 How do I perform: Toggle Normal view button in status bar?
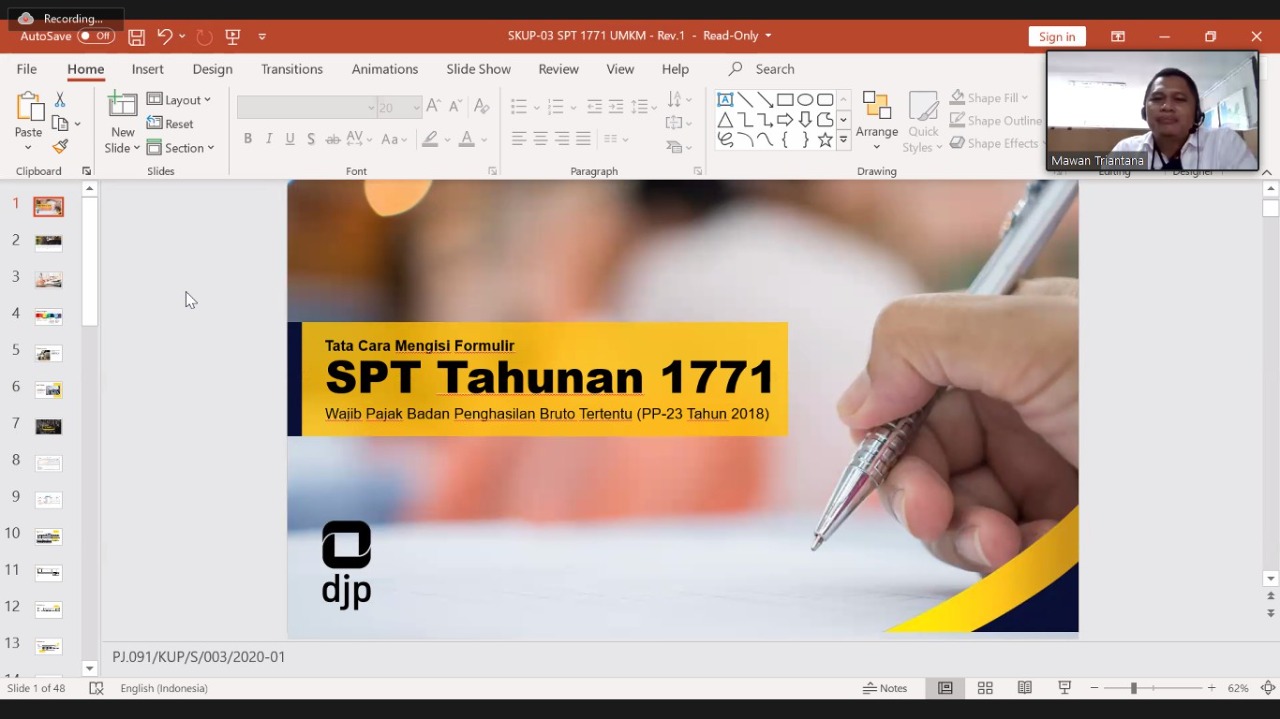(945, 688)
